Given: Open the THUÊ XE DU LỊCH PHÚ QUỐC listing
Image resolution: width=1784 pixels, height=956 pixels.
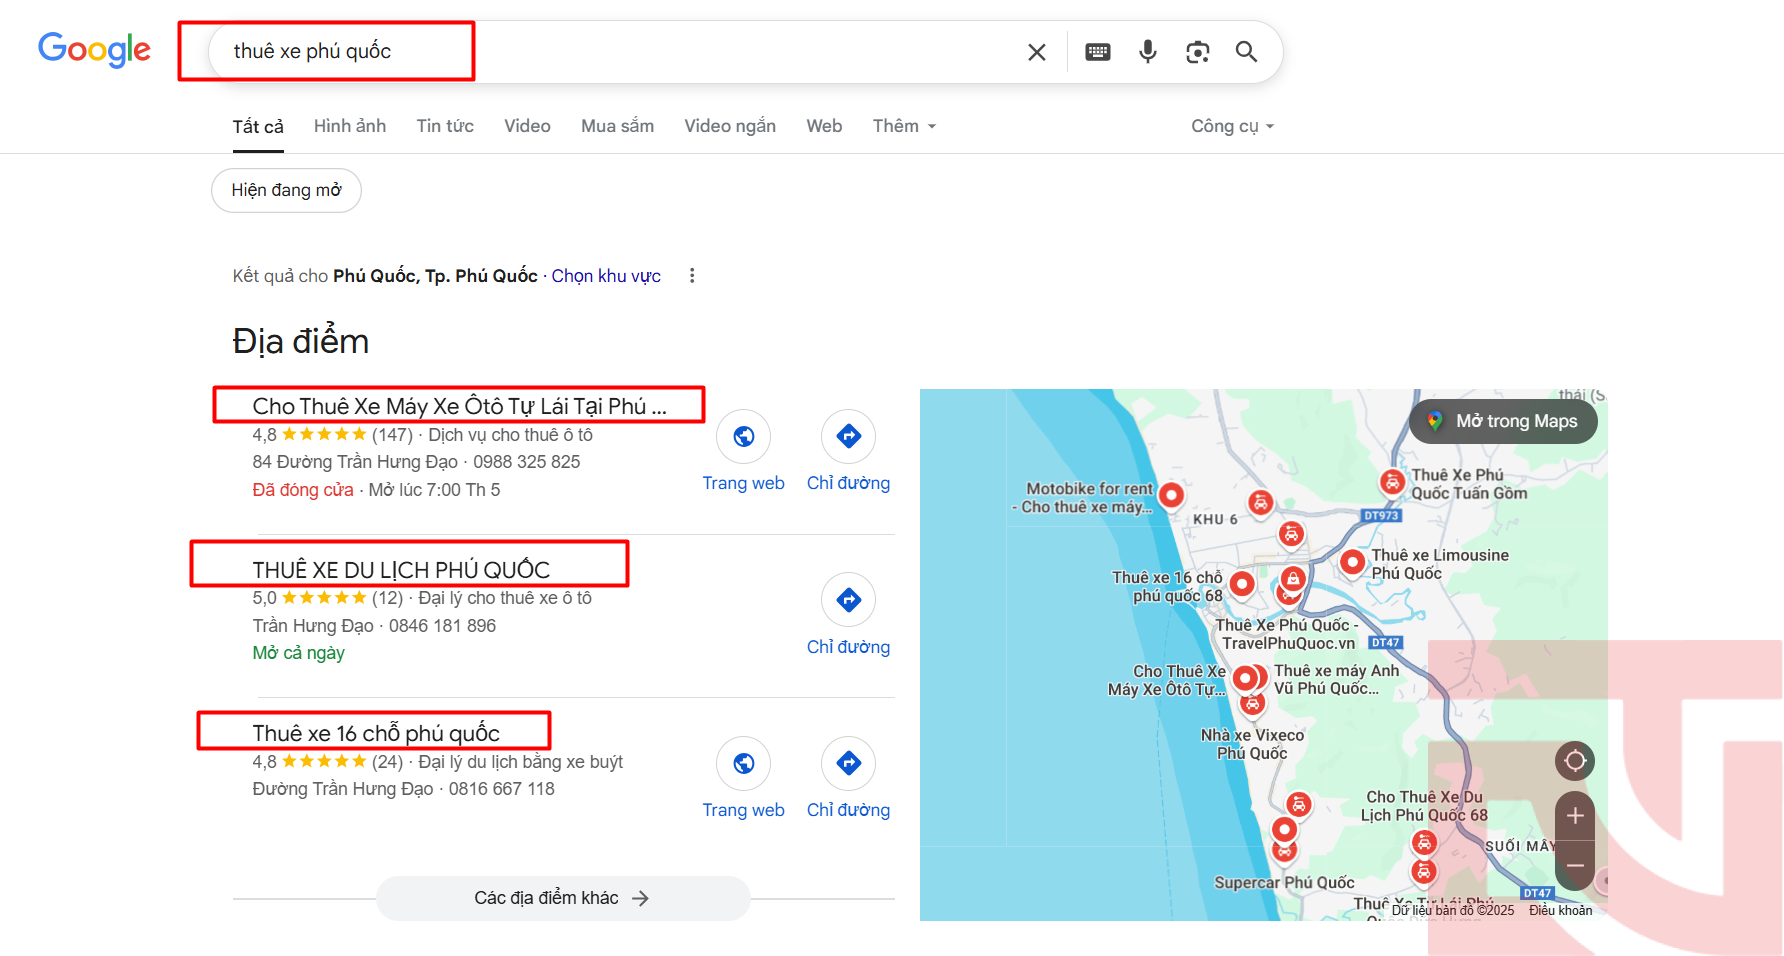Looking at the screenshot, I should tap(401, 570).
